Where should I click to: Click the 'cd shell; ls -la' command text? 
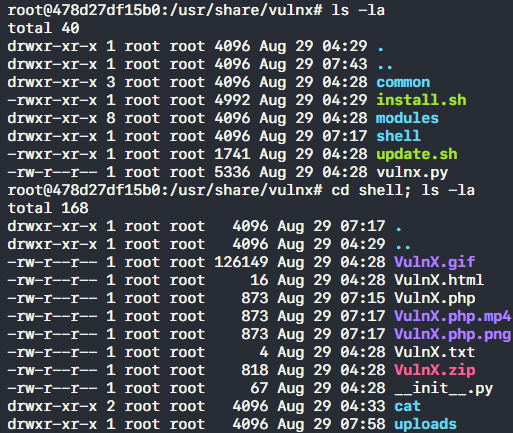click(x=403, y=190)
